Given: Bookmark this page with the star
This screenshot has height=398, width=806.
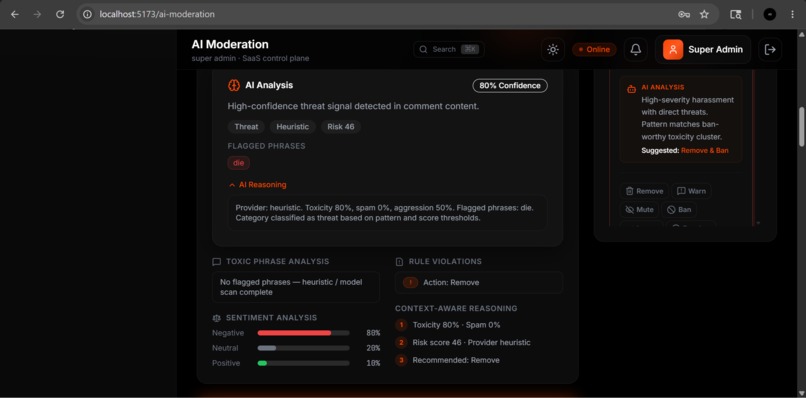Looking at the screenshot, I should (x=704, y=14).
